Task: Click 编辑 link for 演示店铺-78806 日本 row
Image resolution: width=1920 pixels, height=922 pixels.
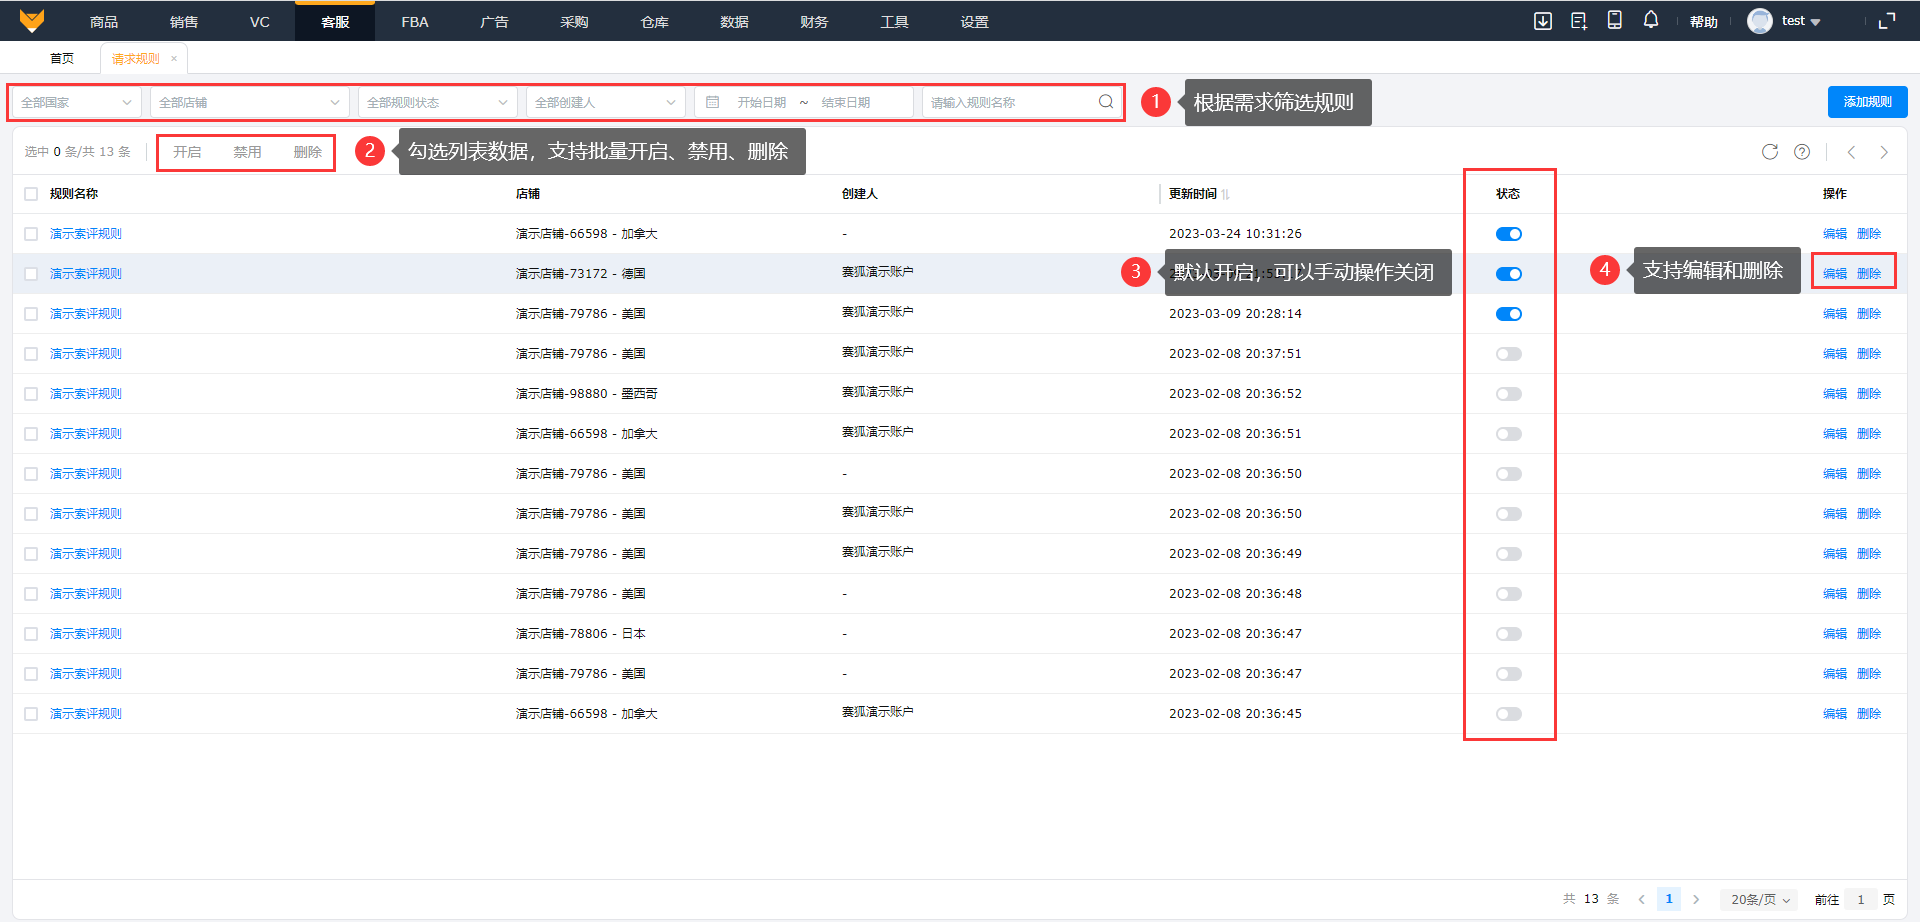Action: click(1834, 634)
